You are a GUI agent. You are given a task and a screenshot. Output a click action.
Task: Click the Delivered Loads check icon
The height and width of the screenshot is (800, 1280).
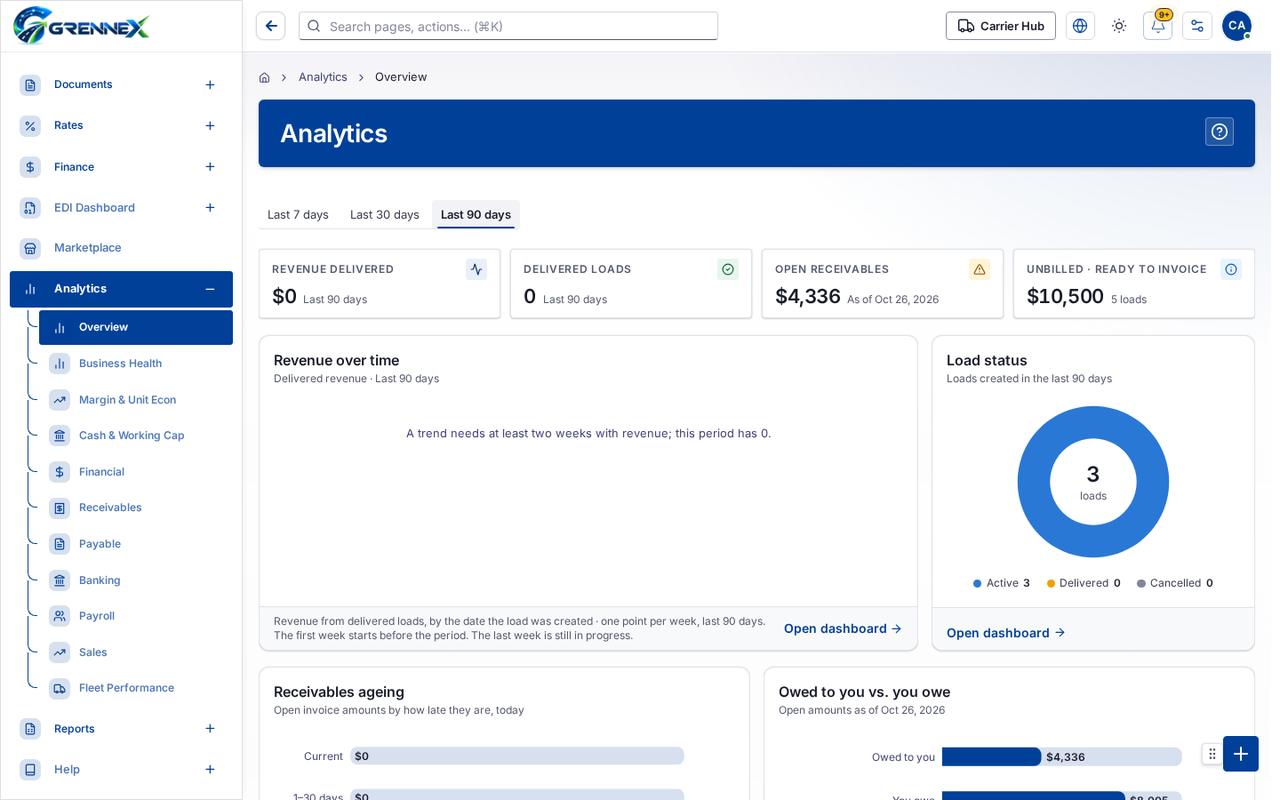pos(728,269)
